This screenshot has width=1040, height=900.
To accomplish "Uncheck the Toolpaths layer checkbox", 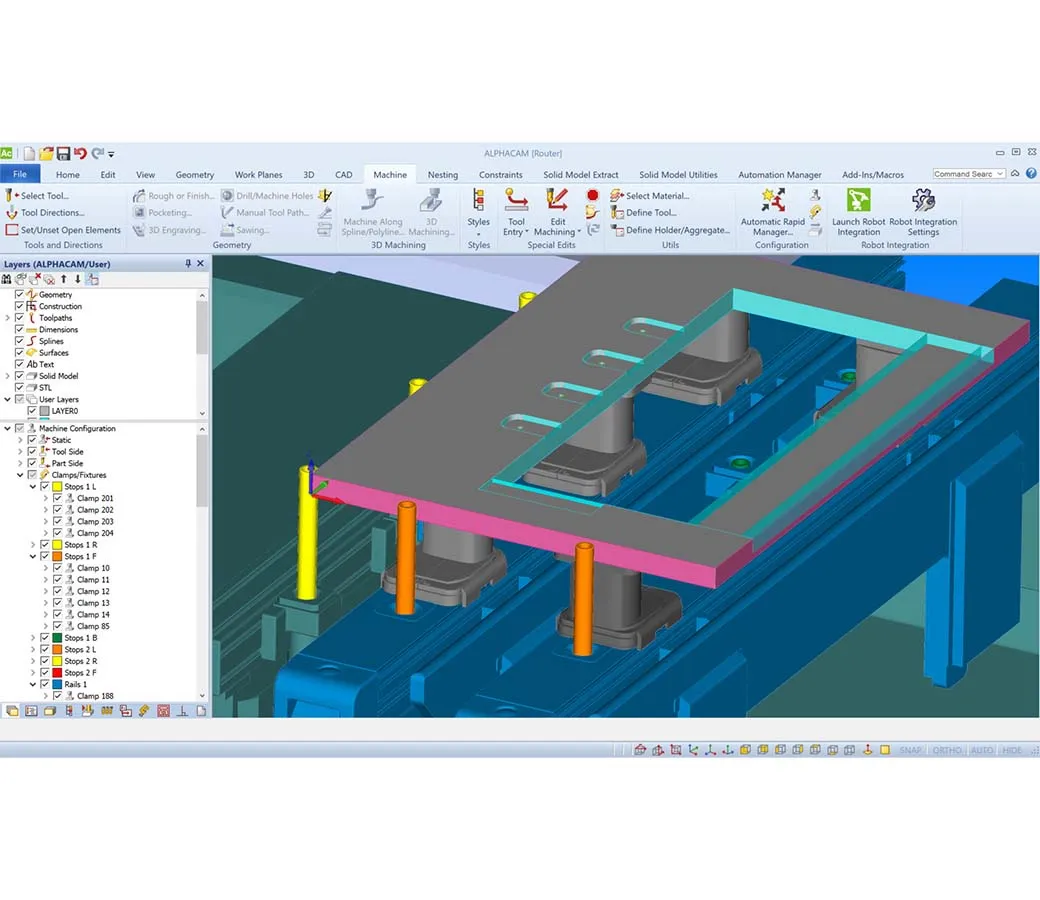I will [19, 318].
